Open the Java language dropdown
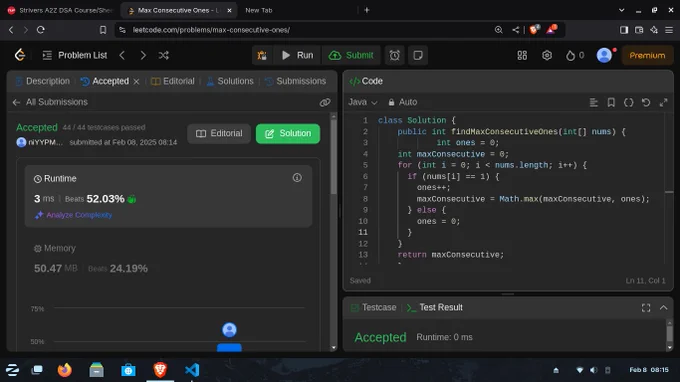Viewport: 680px width, 382px height. click(363, 102)
